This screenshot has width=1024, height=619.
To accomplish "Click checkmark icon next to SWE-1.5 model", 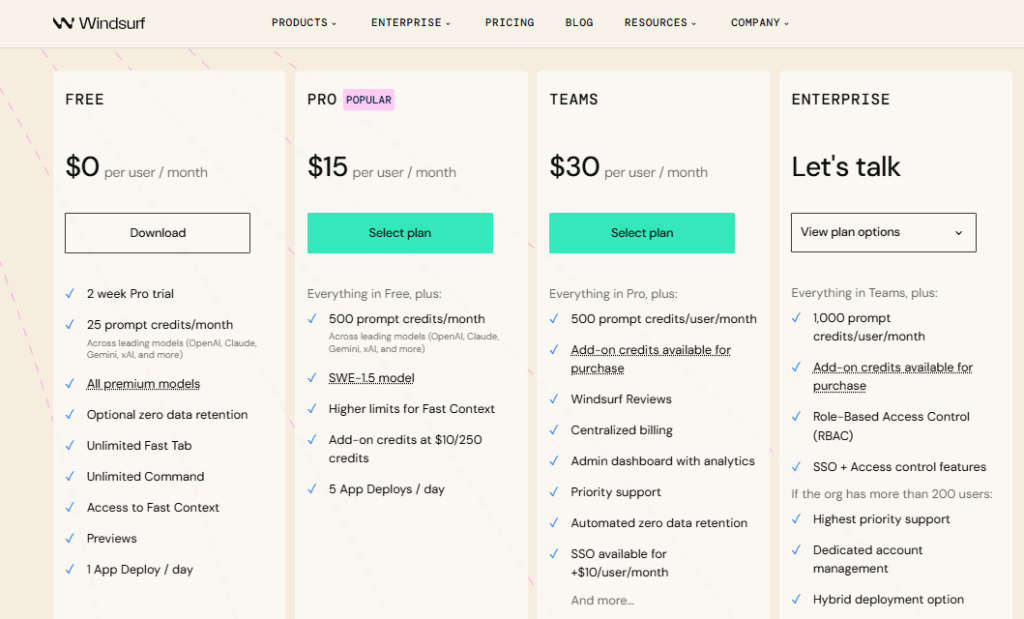I will pos(312,378).
